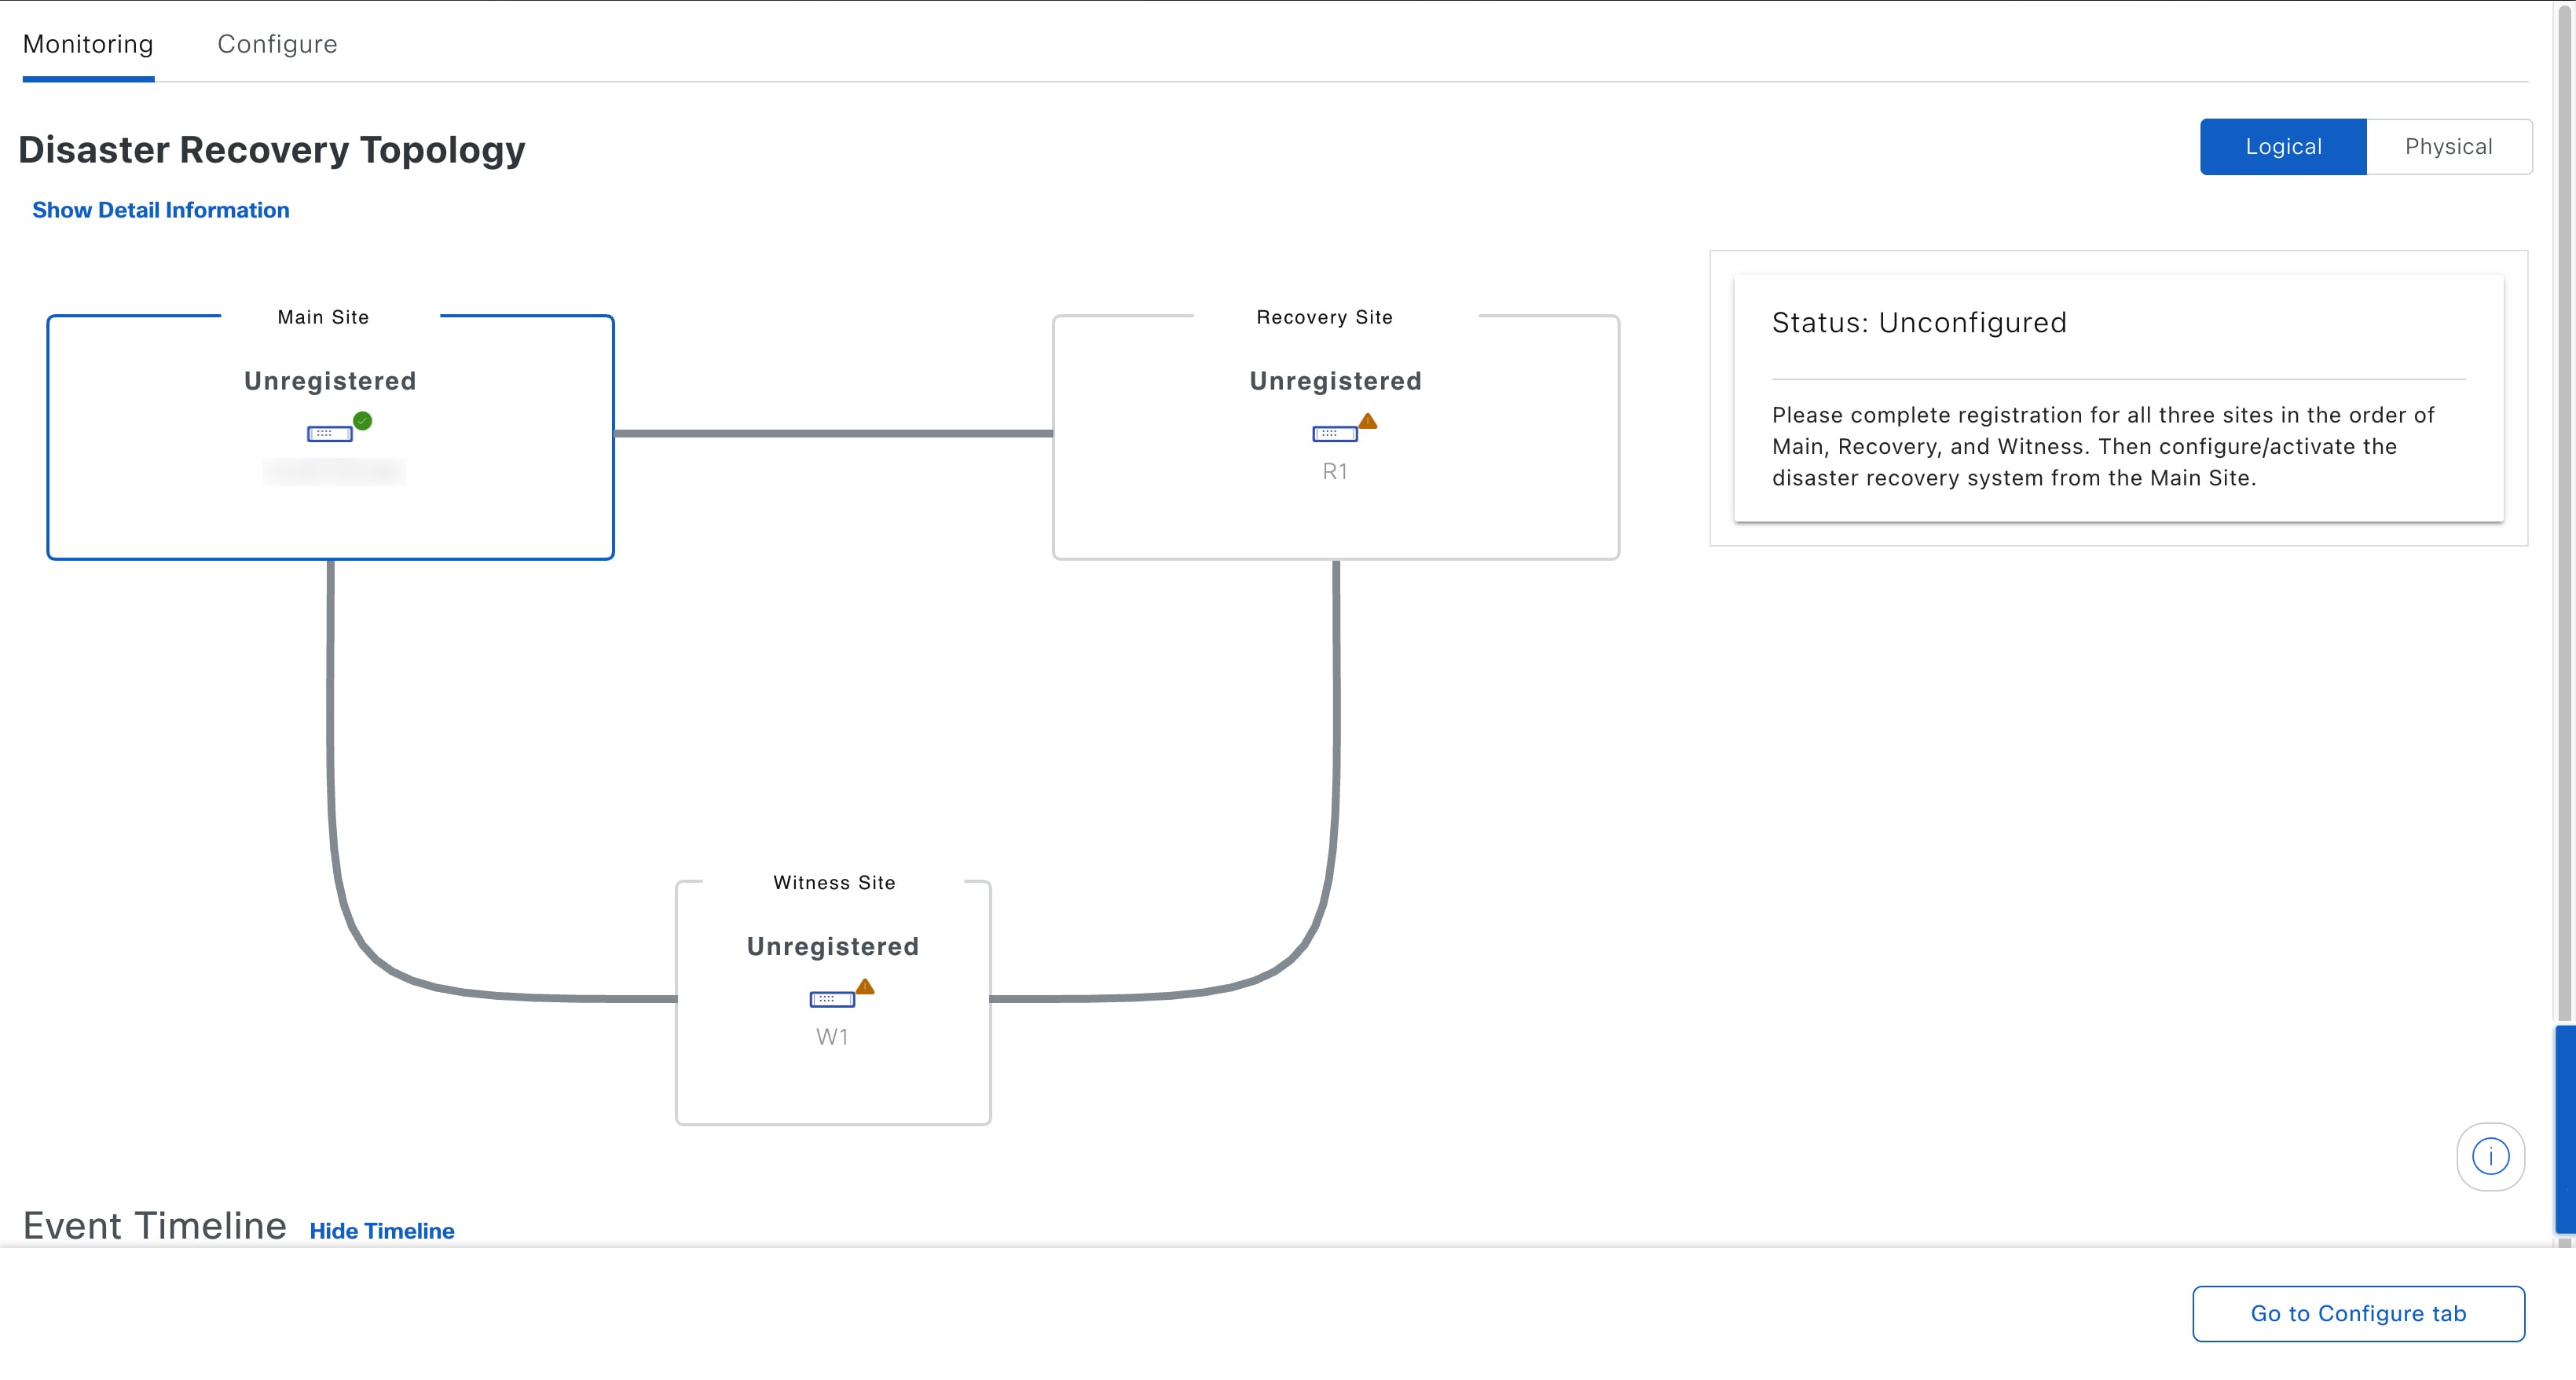Click the Recovery Site R1 device icon
The height and width of the screenshot is (1380, 2576).
coord(1334,434)
